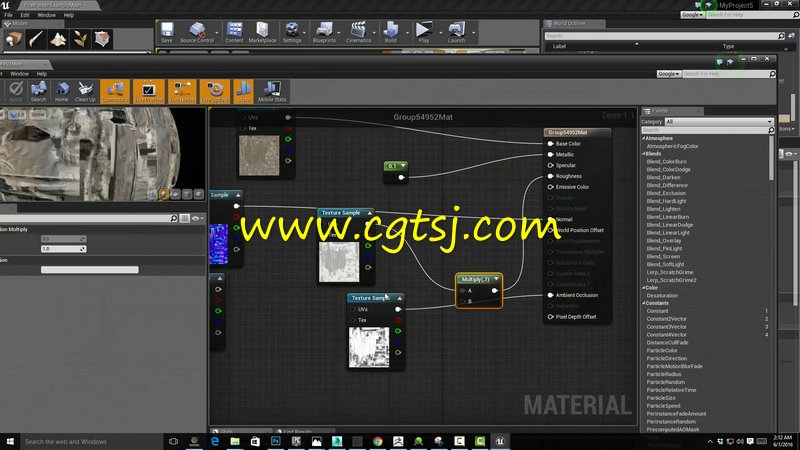The image size is (800, 450).
Task: Open the Marketplace toolbar icon
Action: point(262,32)
